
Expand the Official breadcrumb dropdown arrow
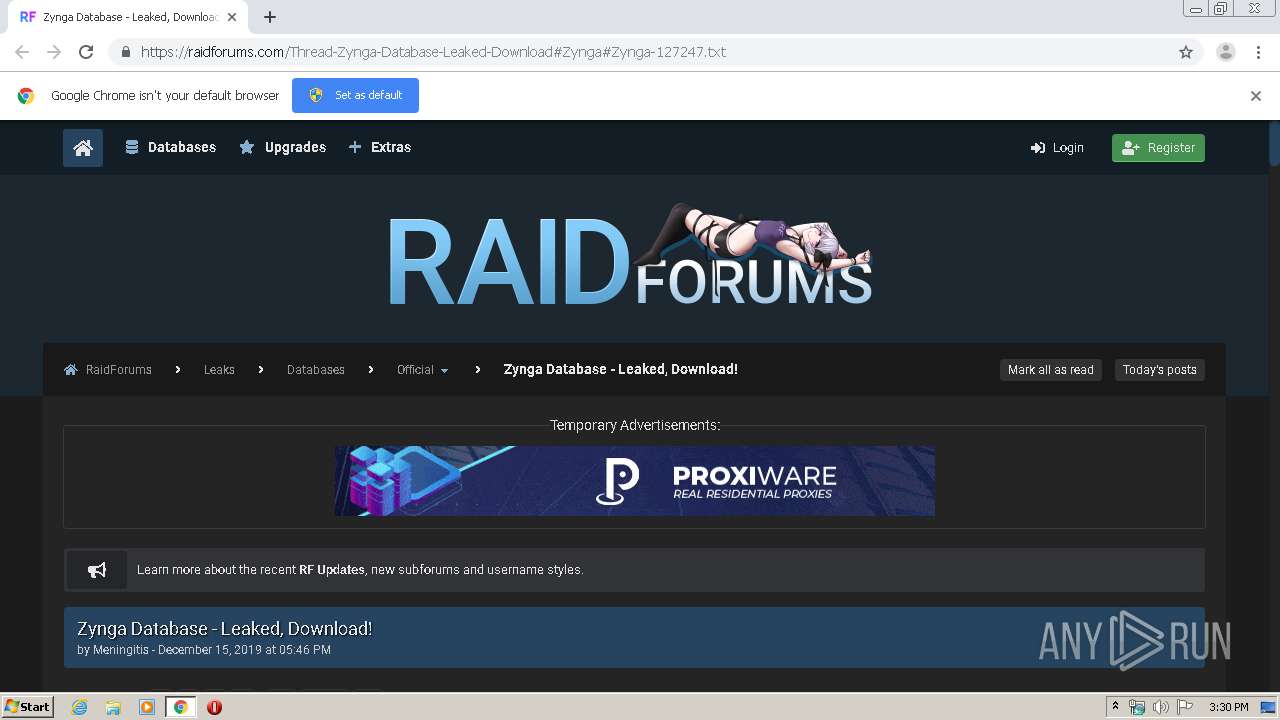tap(445, 371)
